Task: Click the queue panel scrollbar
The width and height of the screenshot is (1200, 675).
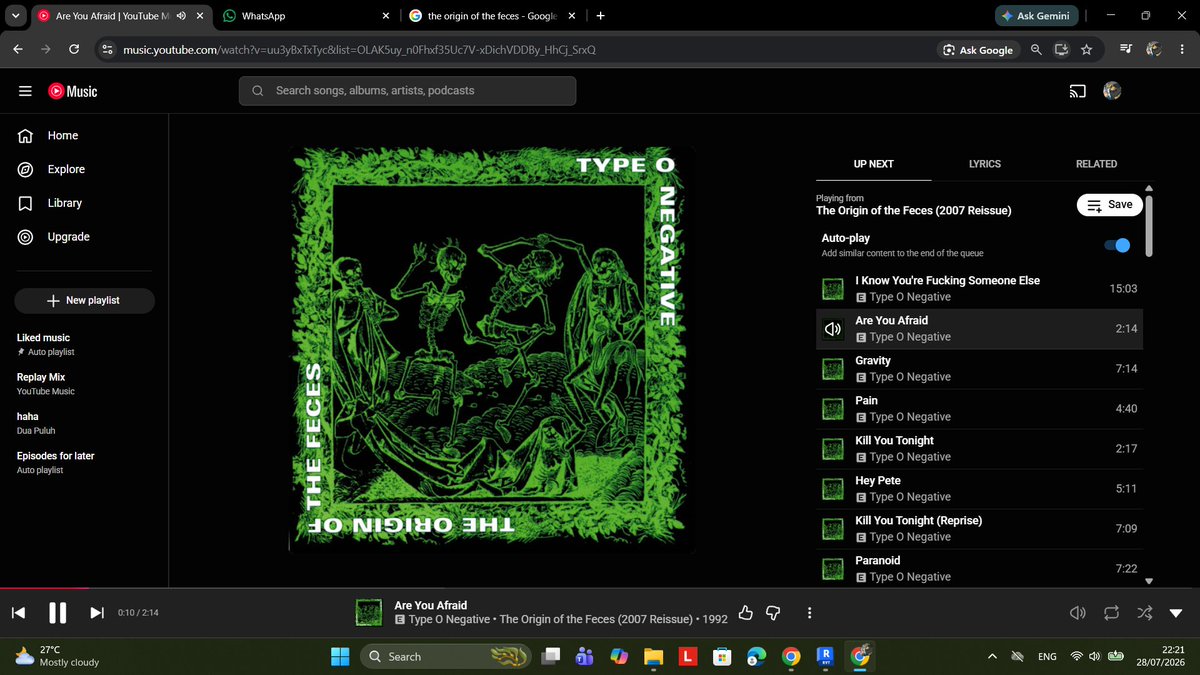Action: 1148,226
